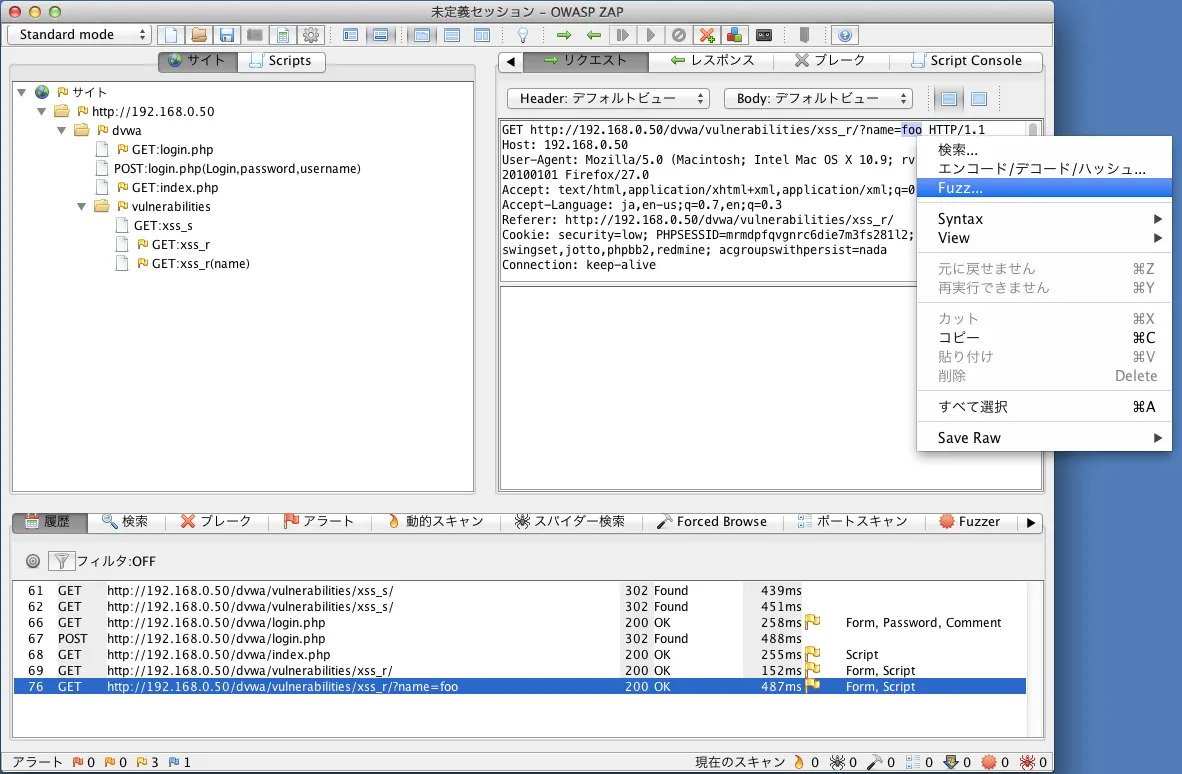
Task: Toggle the target circle icon in history panel
Action: tap(33, 561)
